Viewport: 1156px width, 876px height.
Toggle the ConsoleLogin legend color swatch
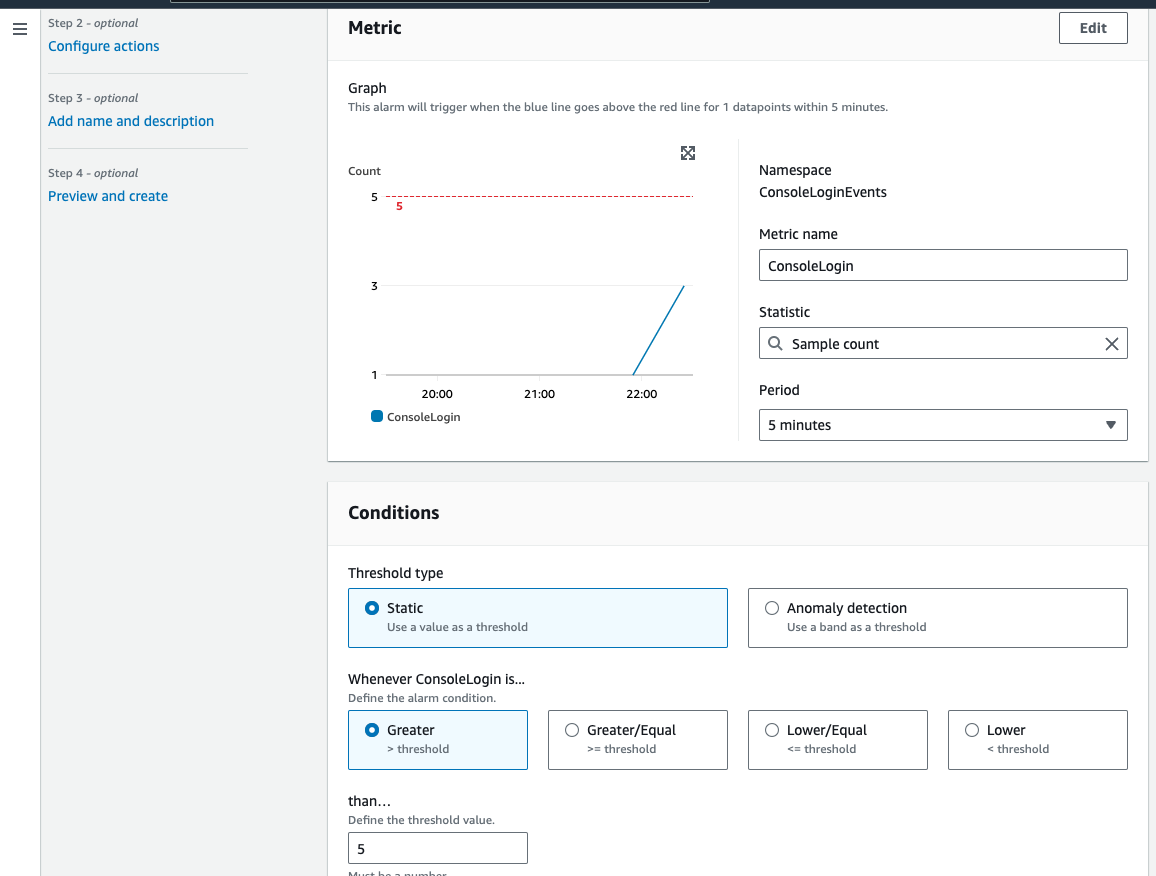[x=377, y=416]
